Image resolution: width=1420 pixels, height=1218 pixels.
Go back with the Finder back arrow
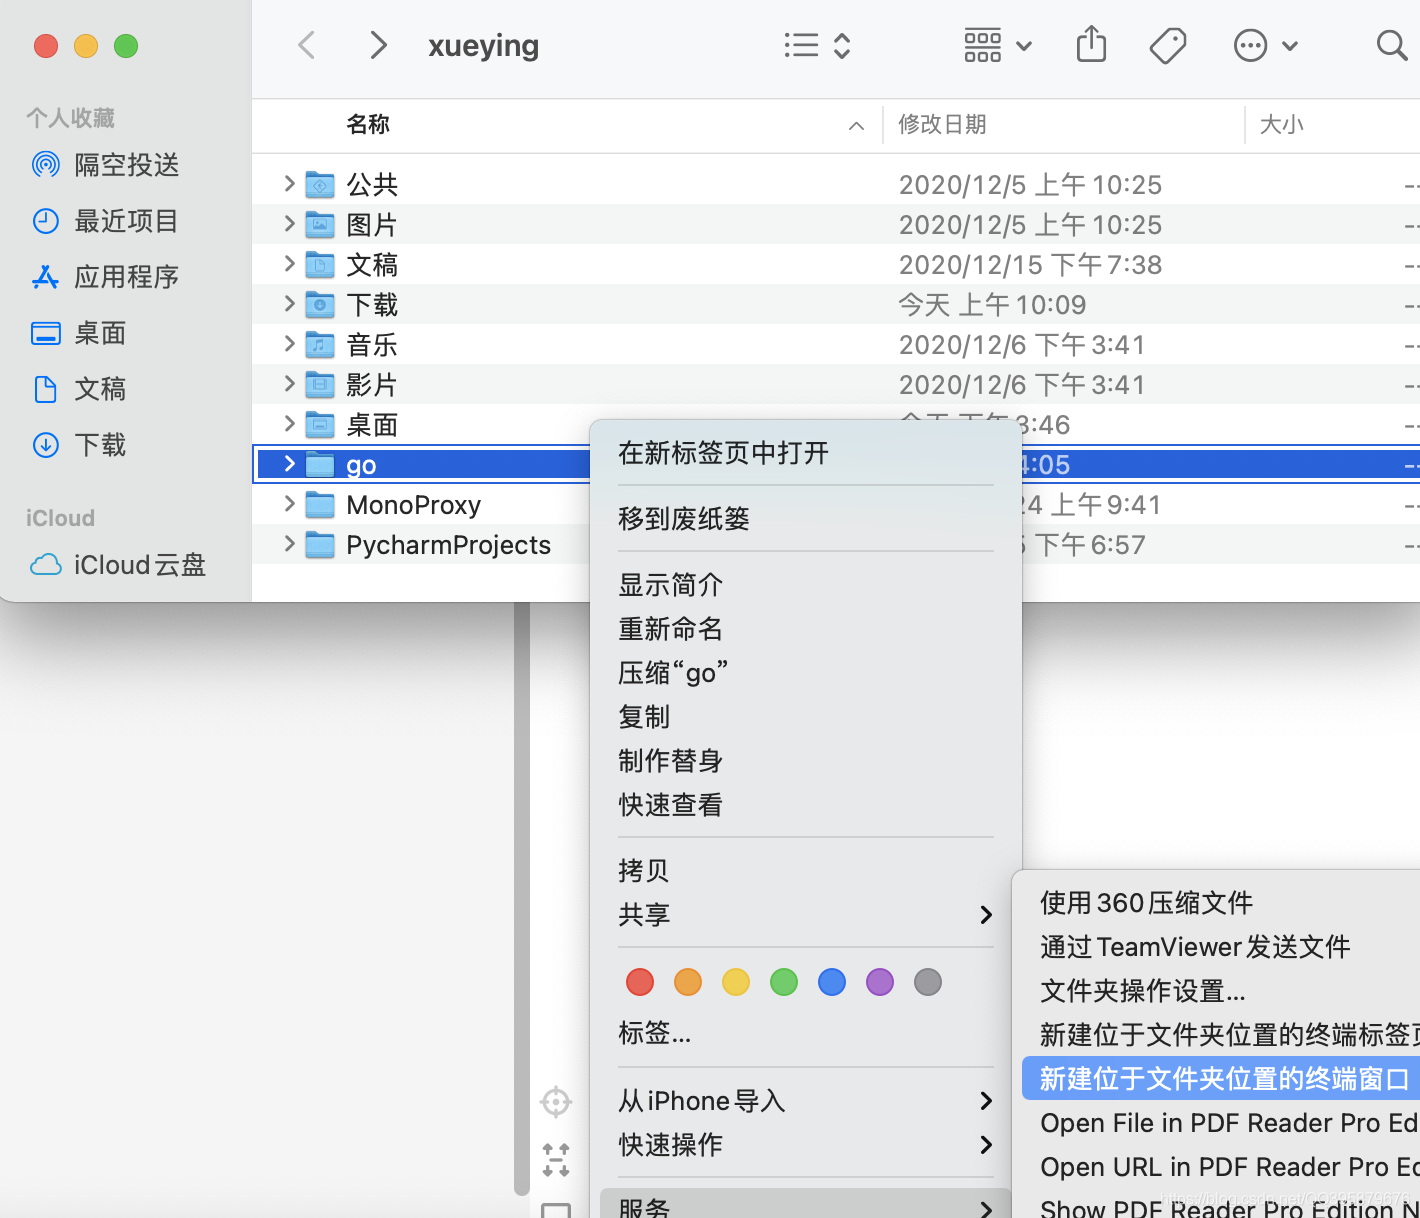(307, 45)
